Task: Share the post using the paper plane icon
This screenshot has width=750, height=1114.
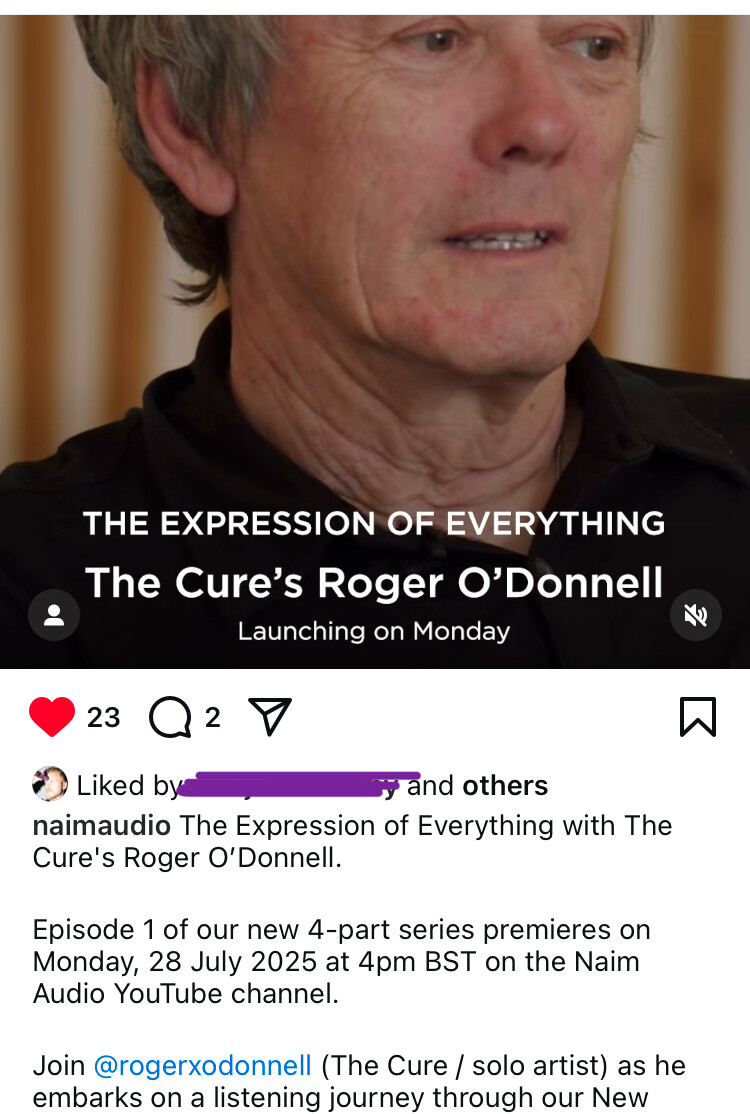Action: pos(270,716)
